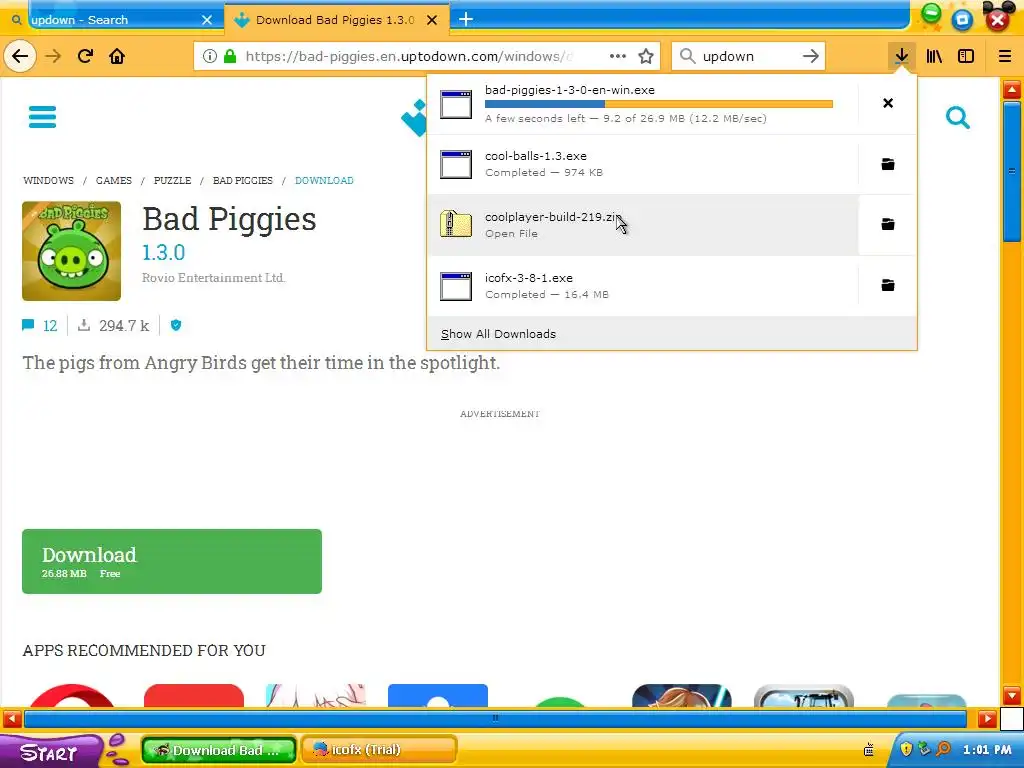Click the bad-piggies download progress bar
Screen dimensions: 1024x768
coord(658,104)
